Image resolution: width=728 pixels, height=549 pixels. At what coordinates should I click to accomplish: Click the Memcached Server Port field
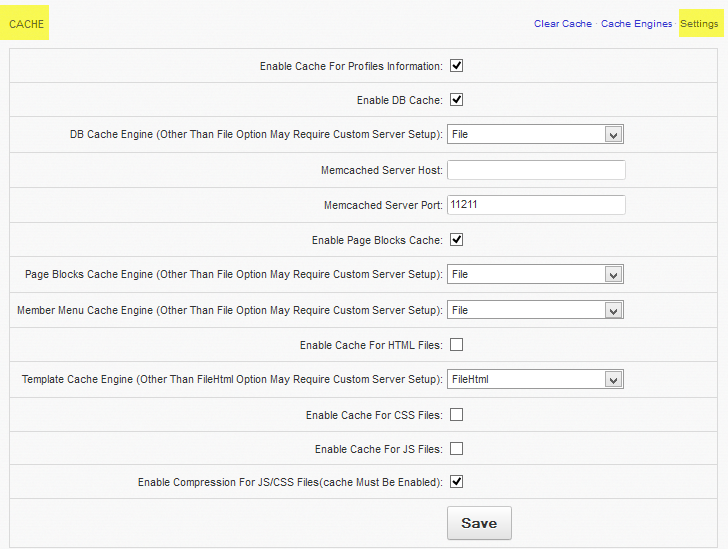tap(536, 205)
